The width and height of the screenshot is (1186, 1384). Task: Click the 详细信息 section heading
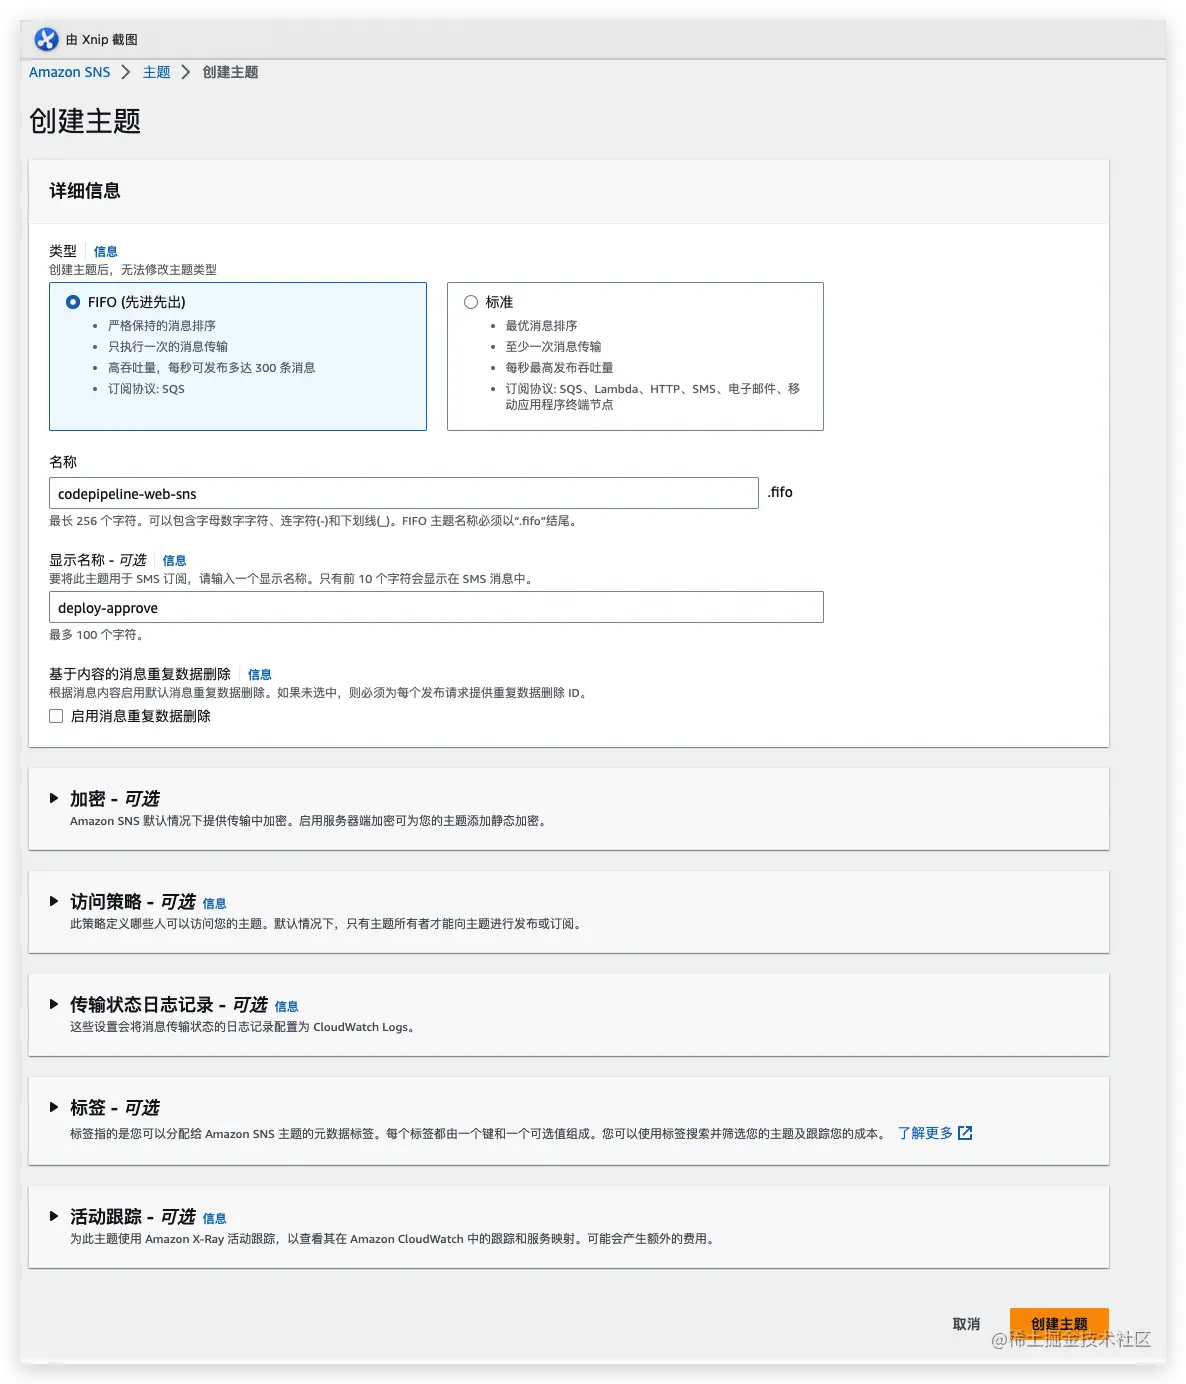tap(85, 191)
